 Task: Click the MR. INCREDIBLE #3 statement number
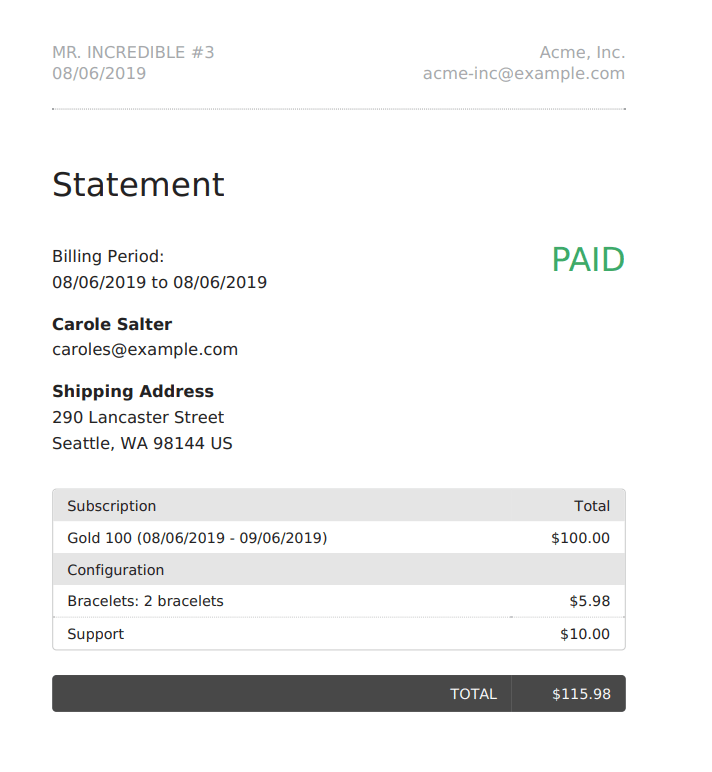tap(133, 52)
